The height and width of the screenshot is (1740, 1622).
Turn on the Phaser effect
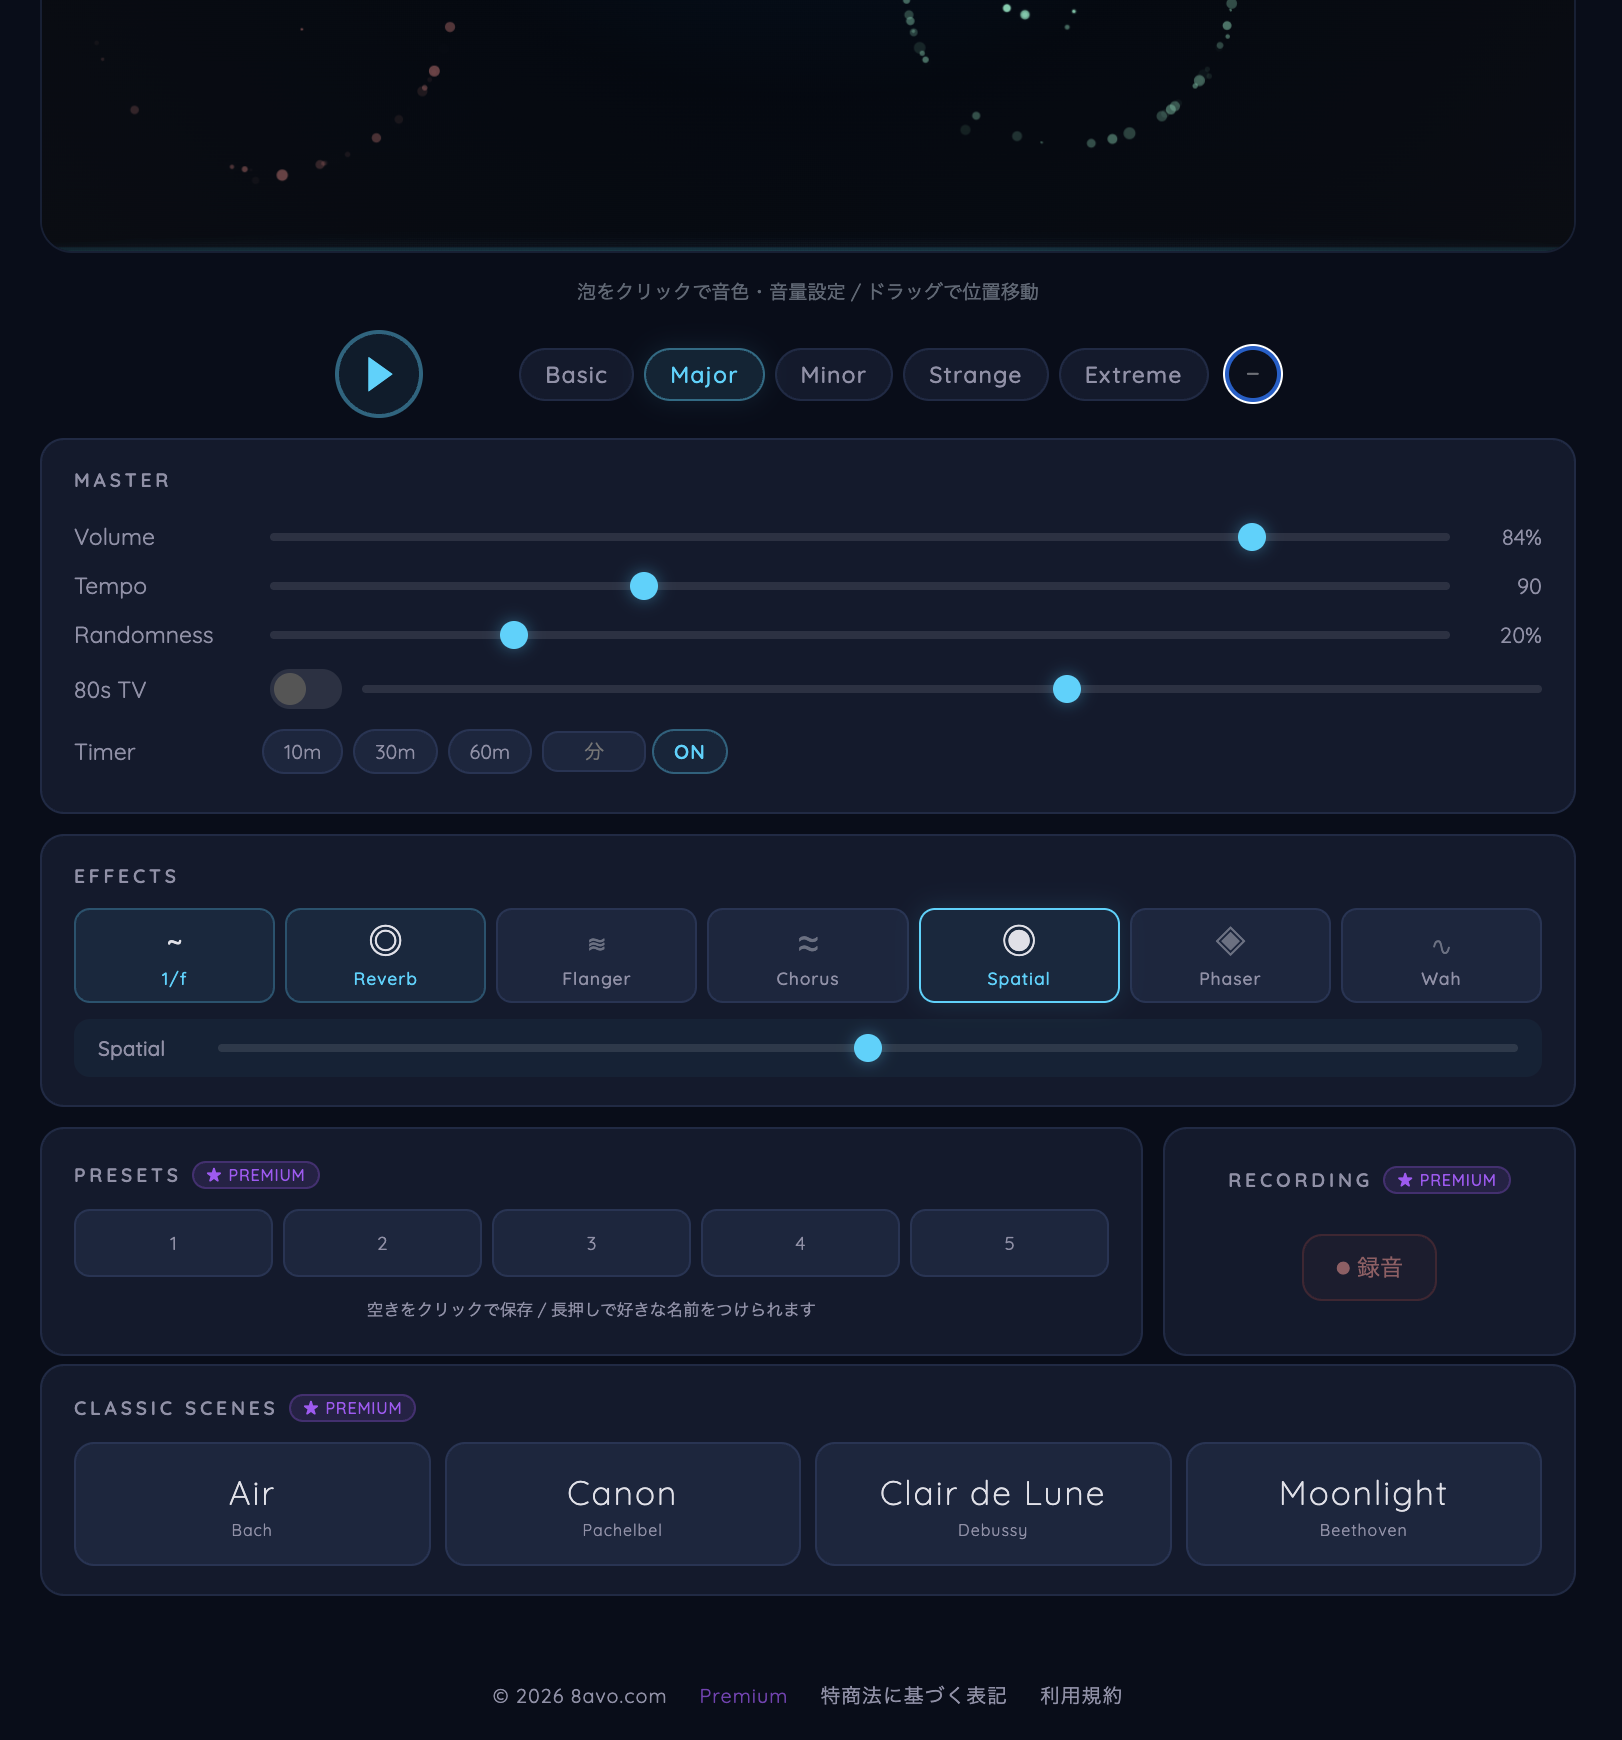pos(1229,955)
